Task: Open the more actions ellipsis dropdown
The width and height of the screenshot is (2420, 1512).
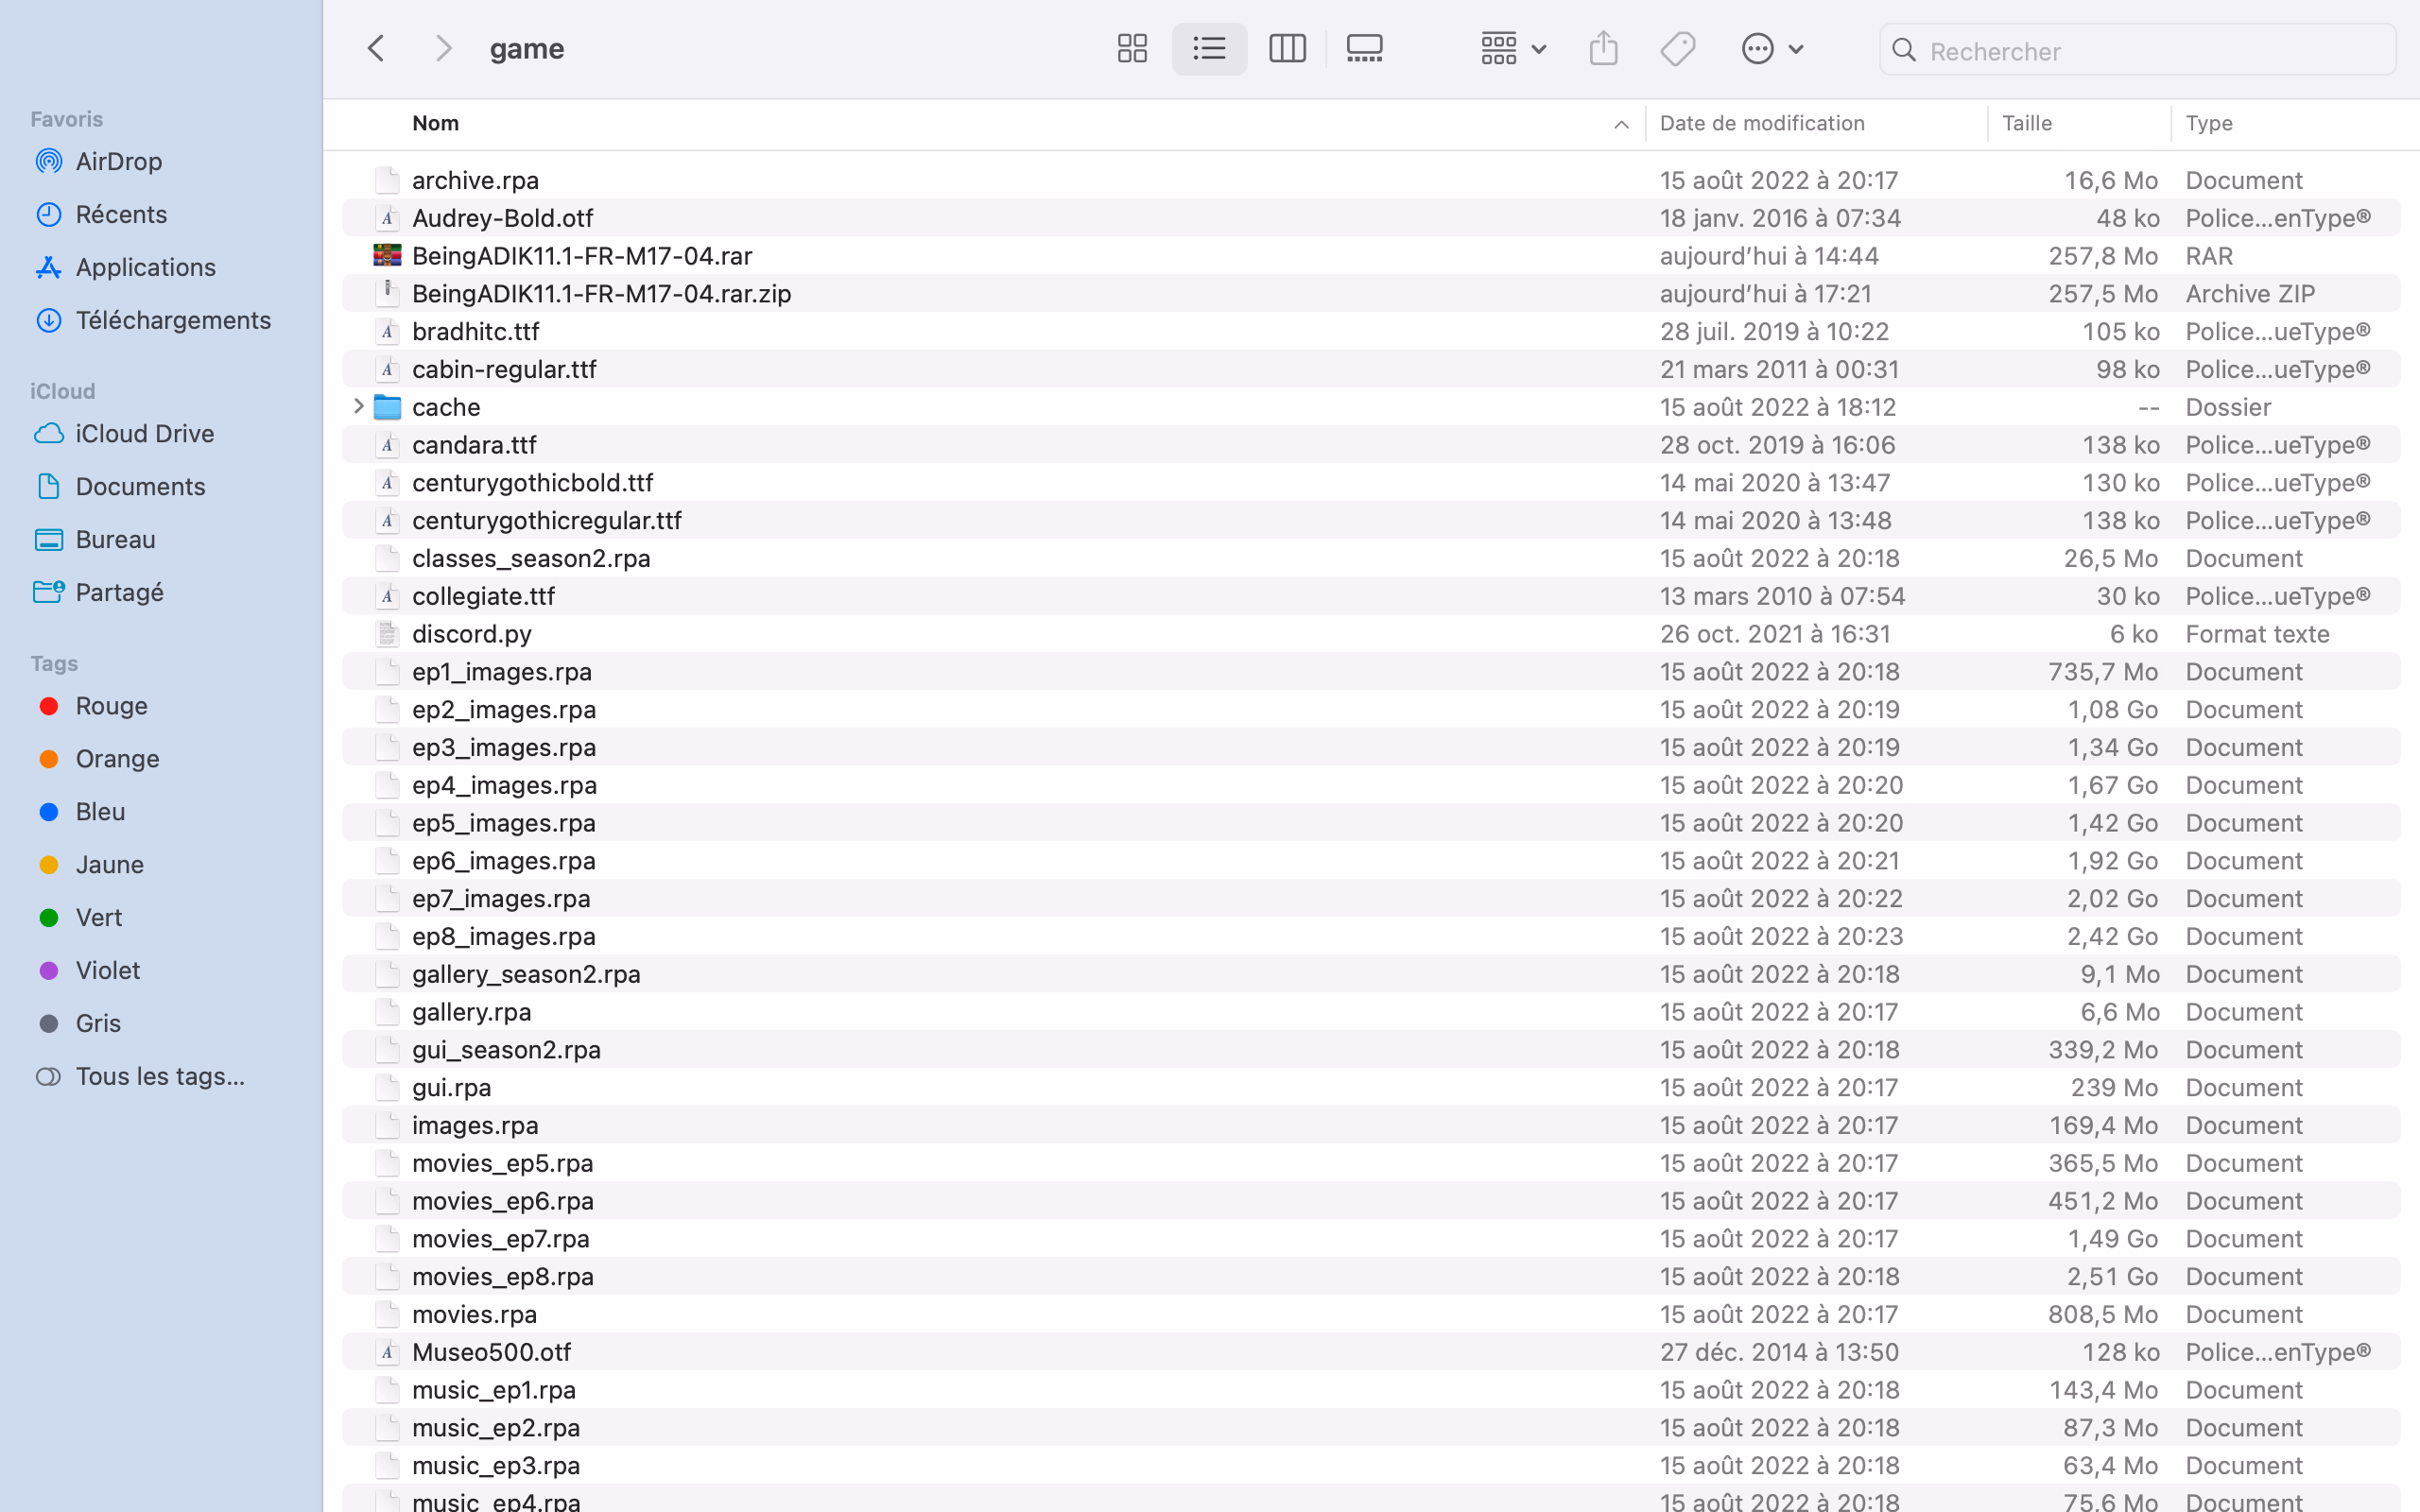Action: pos(1771,49)
